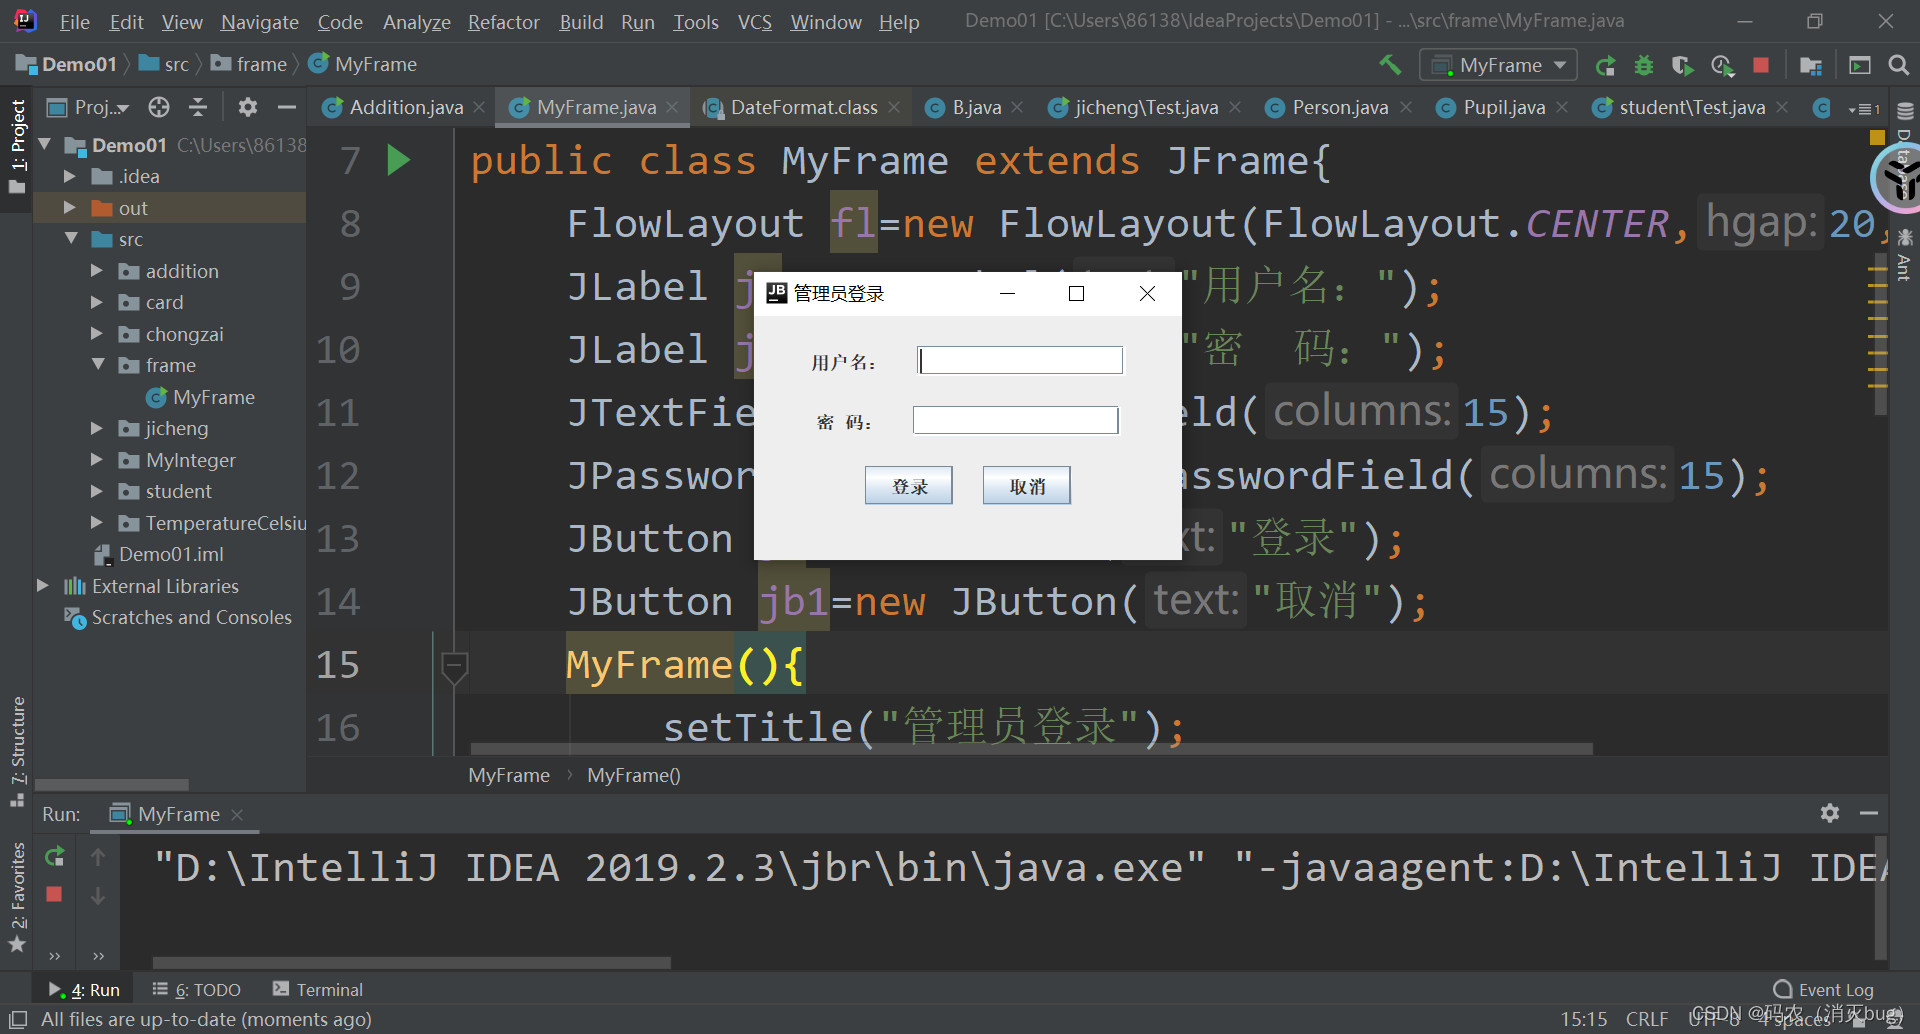This screenshot has height=1034, width=1920.
Task: Collapse the frame folder in project tree
Action: tap(97, 365)
